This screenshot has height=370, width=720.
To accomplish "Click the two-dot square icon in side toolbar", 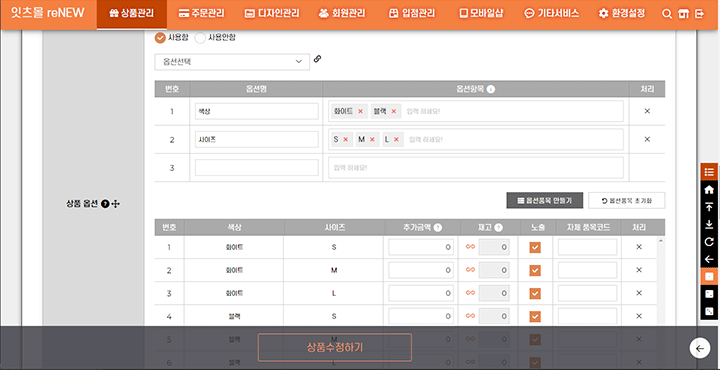I will pos(709,294).
